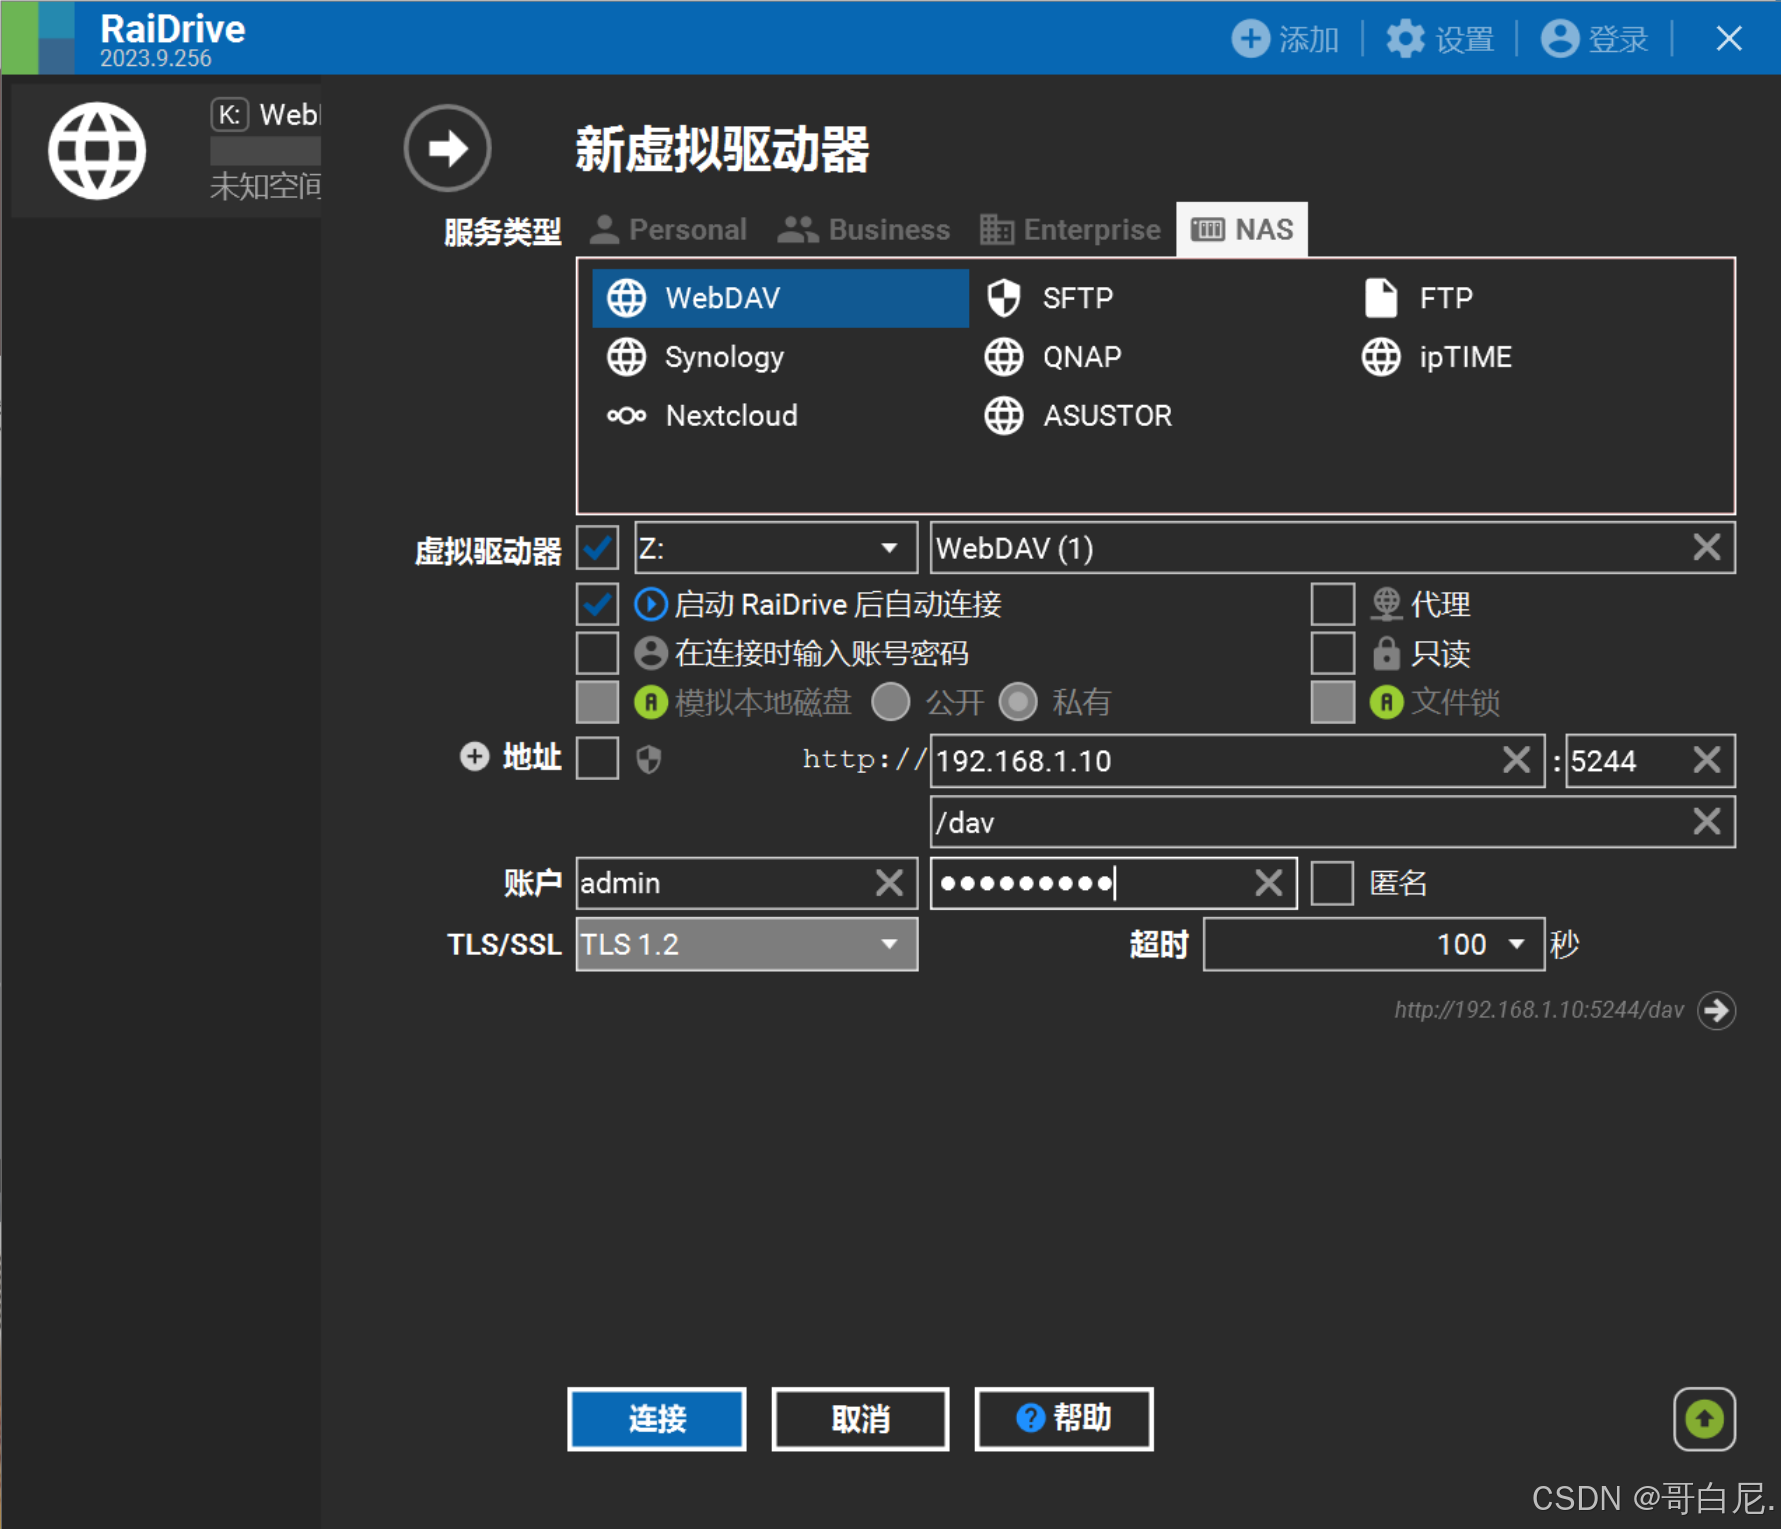Click the Help (帮助) button
This screenshot has height=1529, width=1781.
tap(1064, 1418)
